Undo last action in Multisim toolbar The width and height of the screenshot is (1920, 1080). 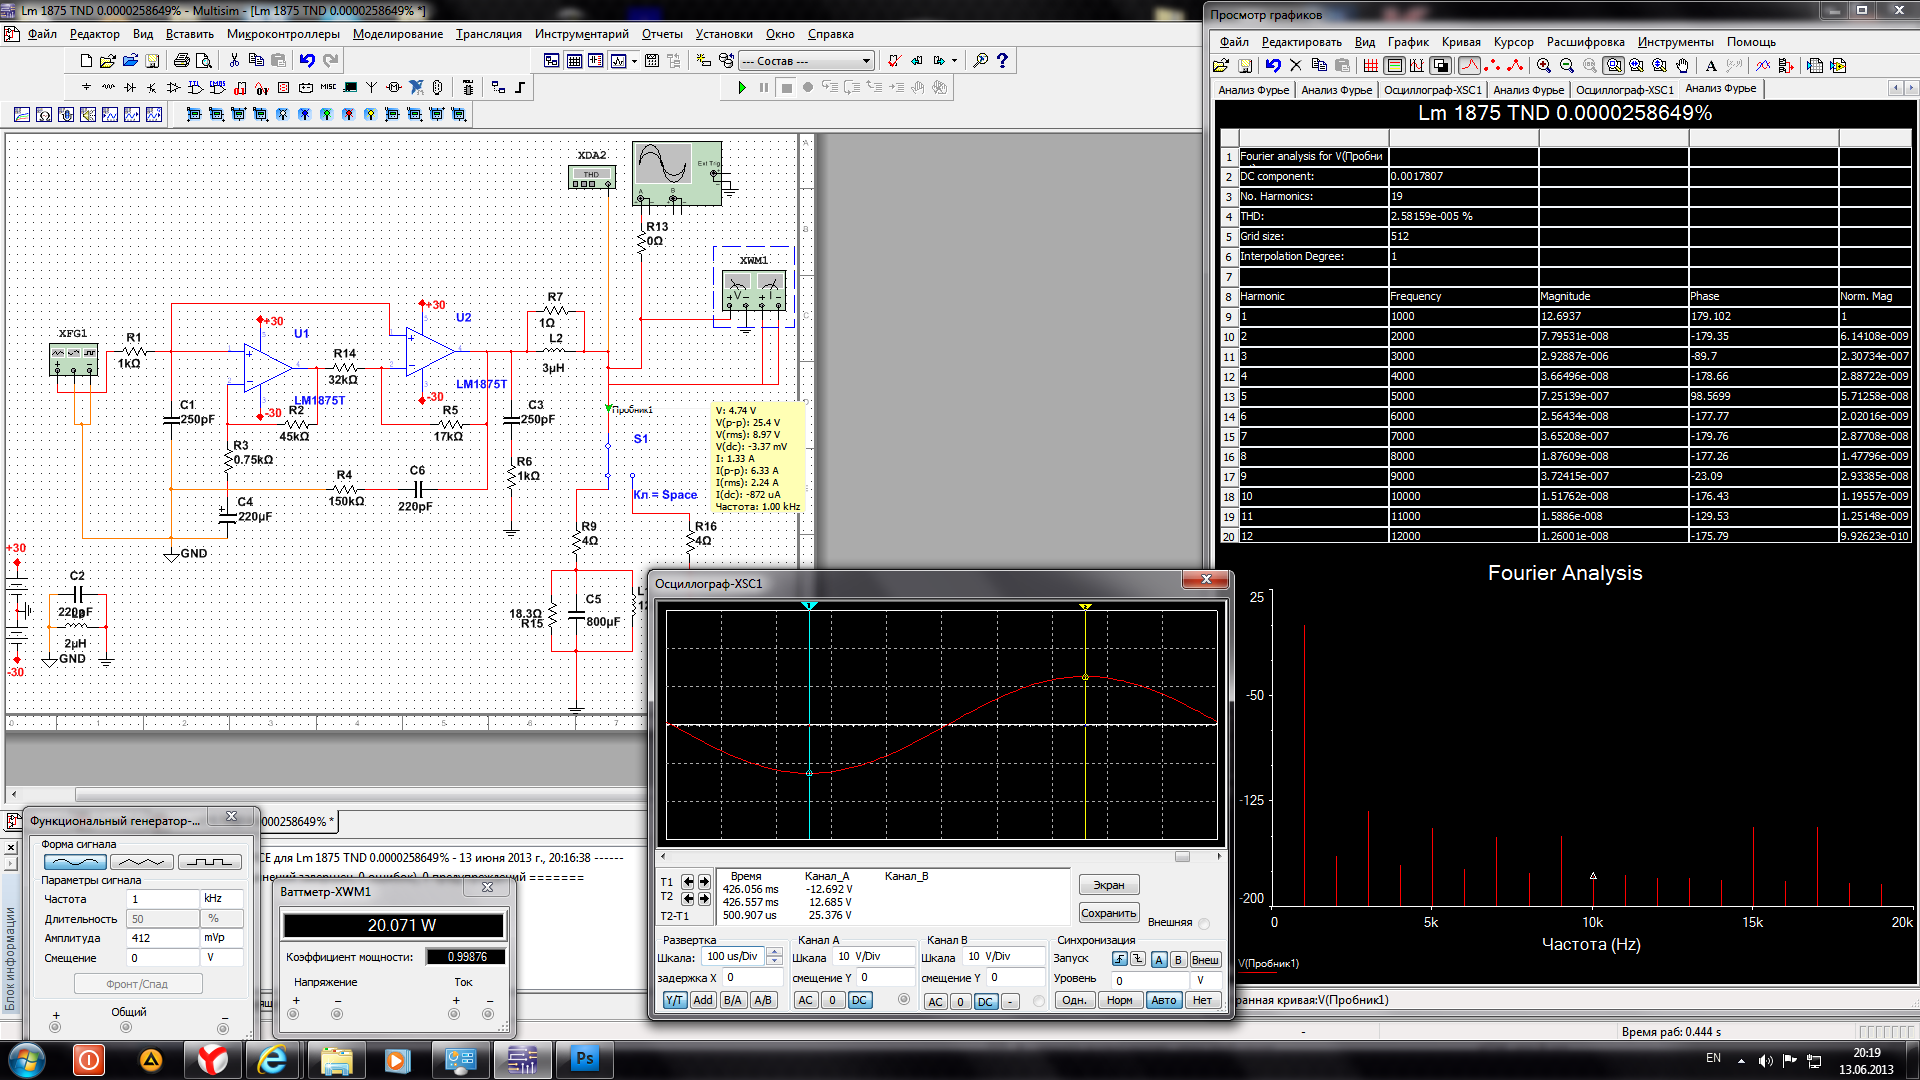click(307, 61)
